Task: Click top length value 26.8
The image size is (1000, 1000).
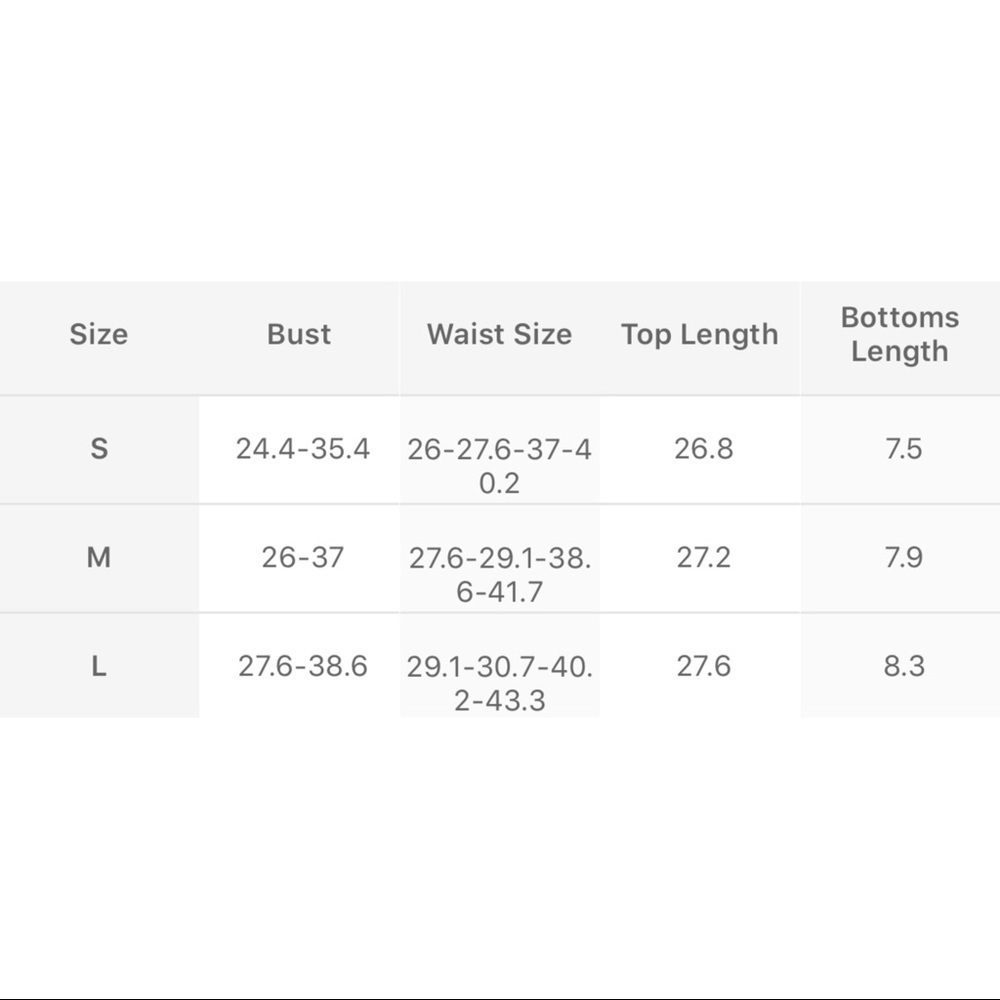Action: pos(703,448)
